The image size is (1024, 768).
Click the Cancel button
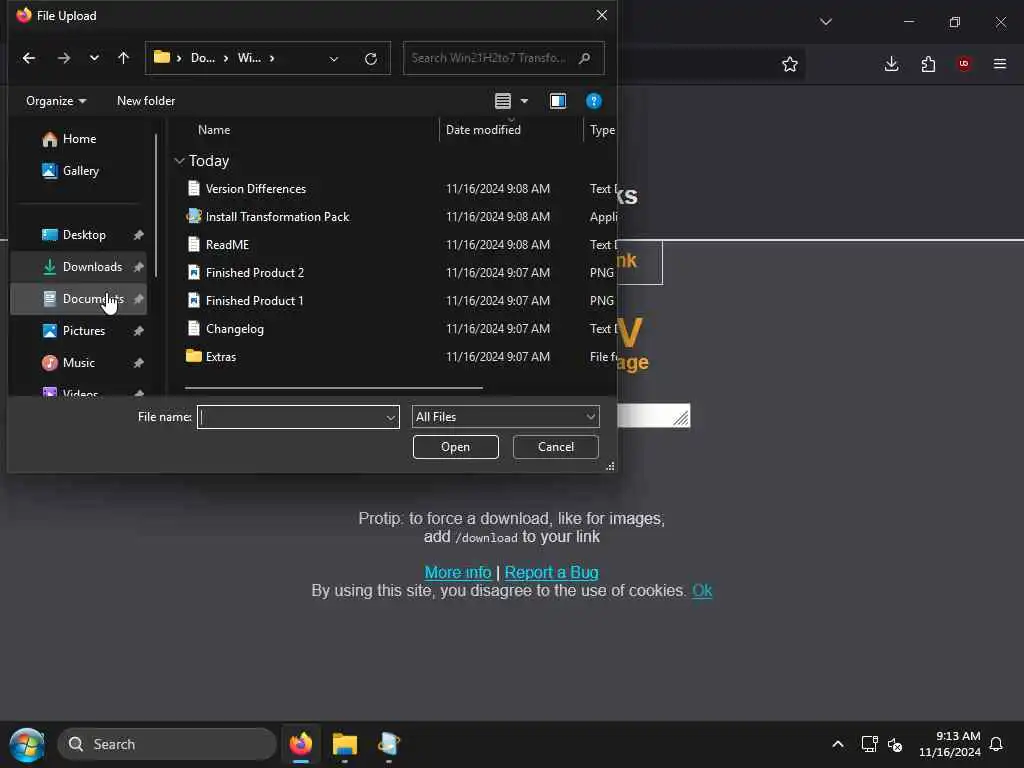pos(556,447)
